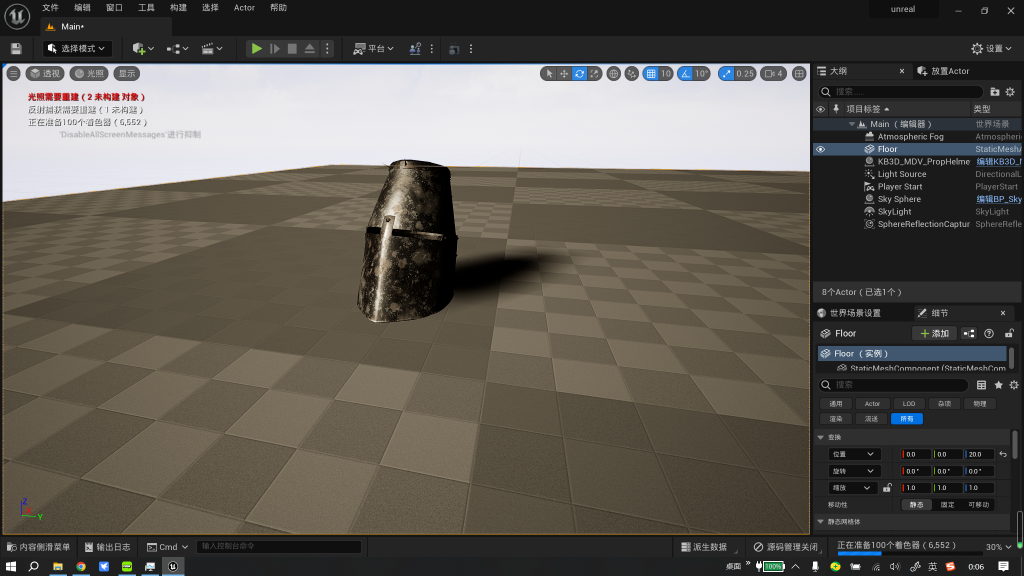Open the 旋转 transform type dropdown

[853, 472]
